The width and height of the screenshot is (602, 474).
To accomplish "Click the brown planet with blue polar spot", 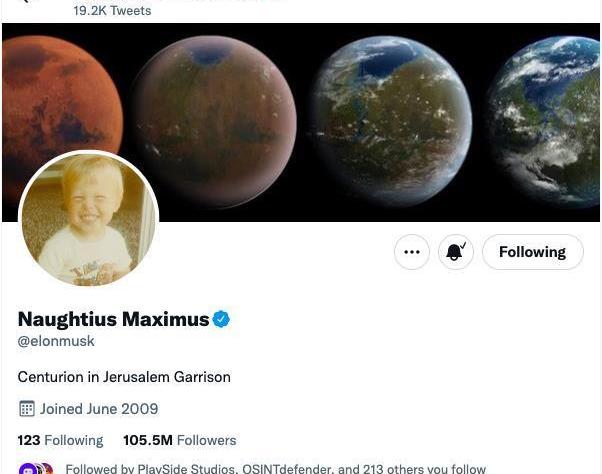I will [x=213, y=119].
